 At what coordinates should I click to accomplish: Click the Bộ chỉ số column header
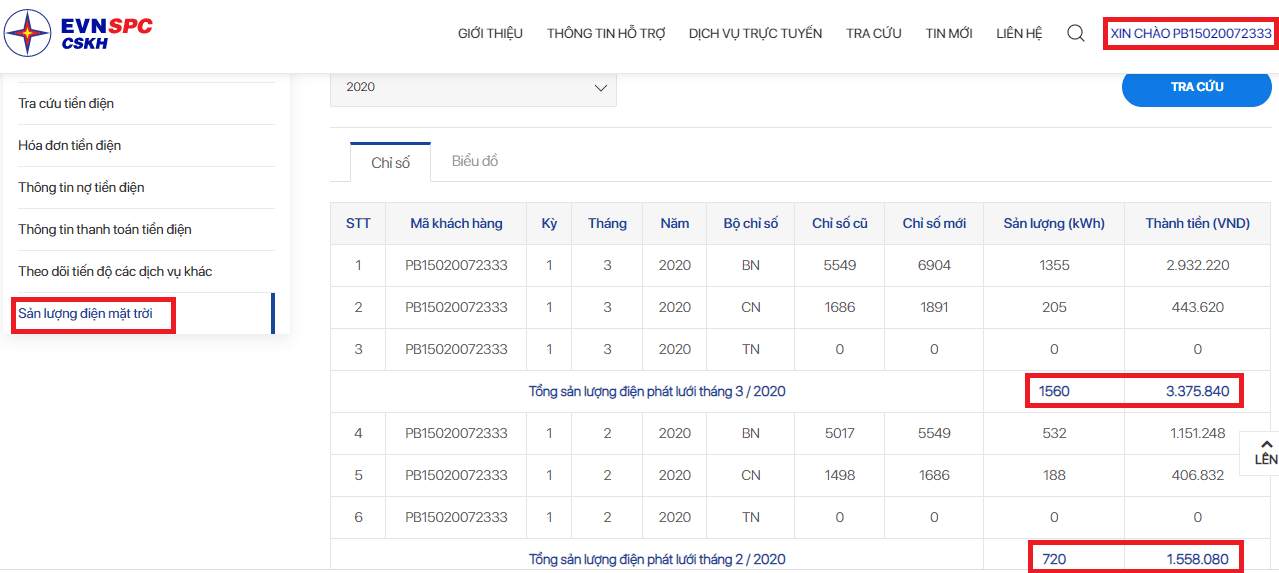[751, 223]
